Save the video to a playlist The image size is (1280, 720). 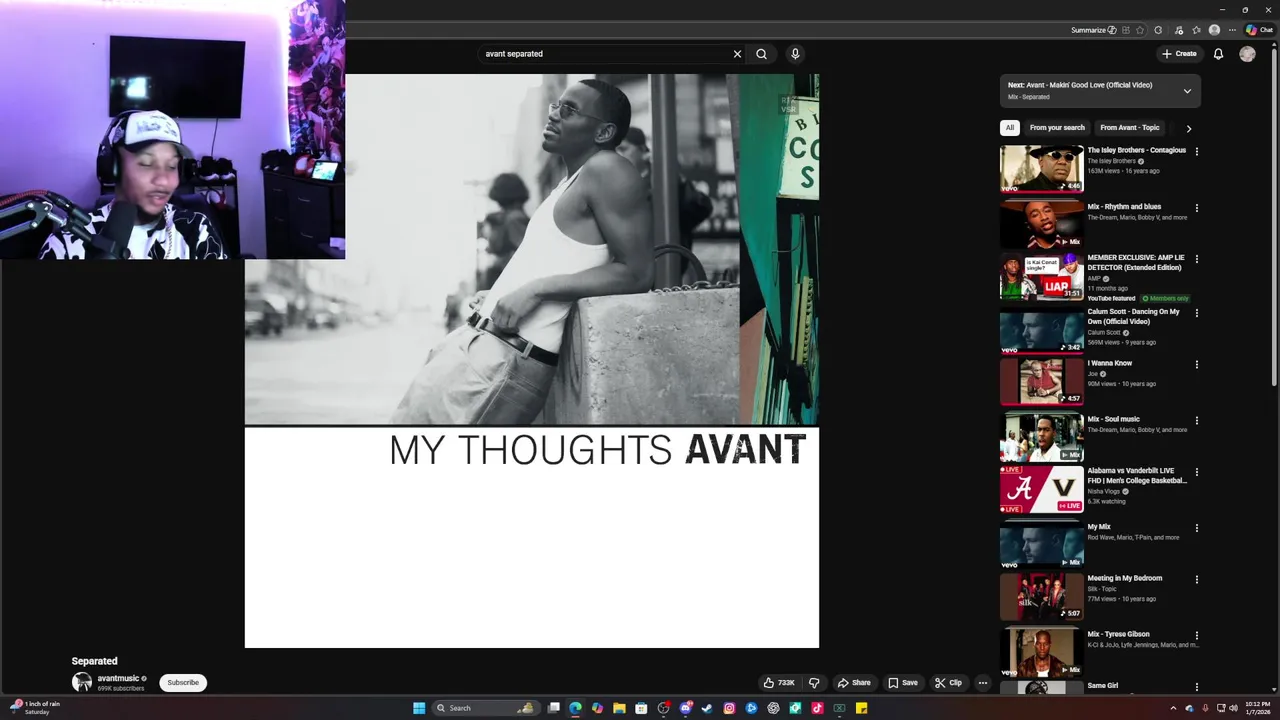click(x=902, y=683)
